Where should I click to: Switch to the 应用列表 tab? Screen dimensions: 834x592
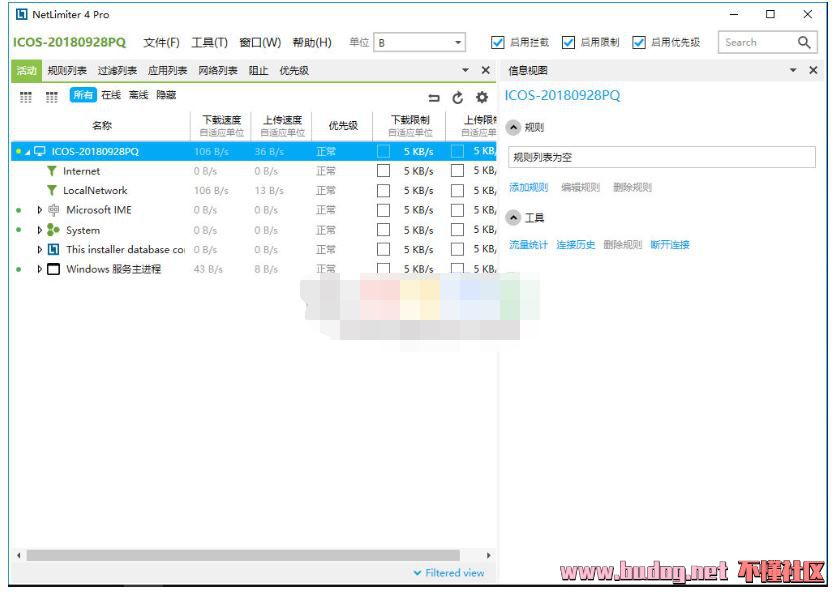pyautogui.click(x=168, y=70)
